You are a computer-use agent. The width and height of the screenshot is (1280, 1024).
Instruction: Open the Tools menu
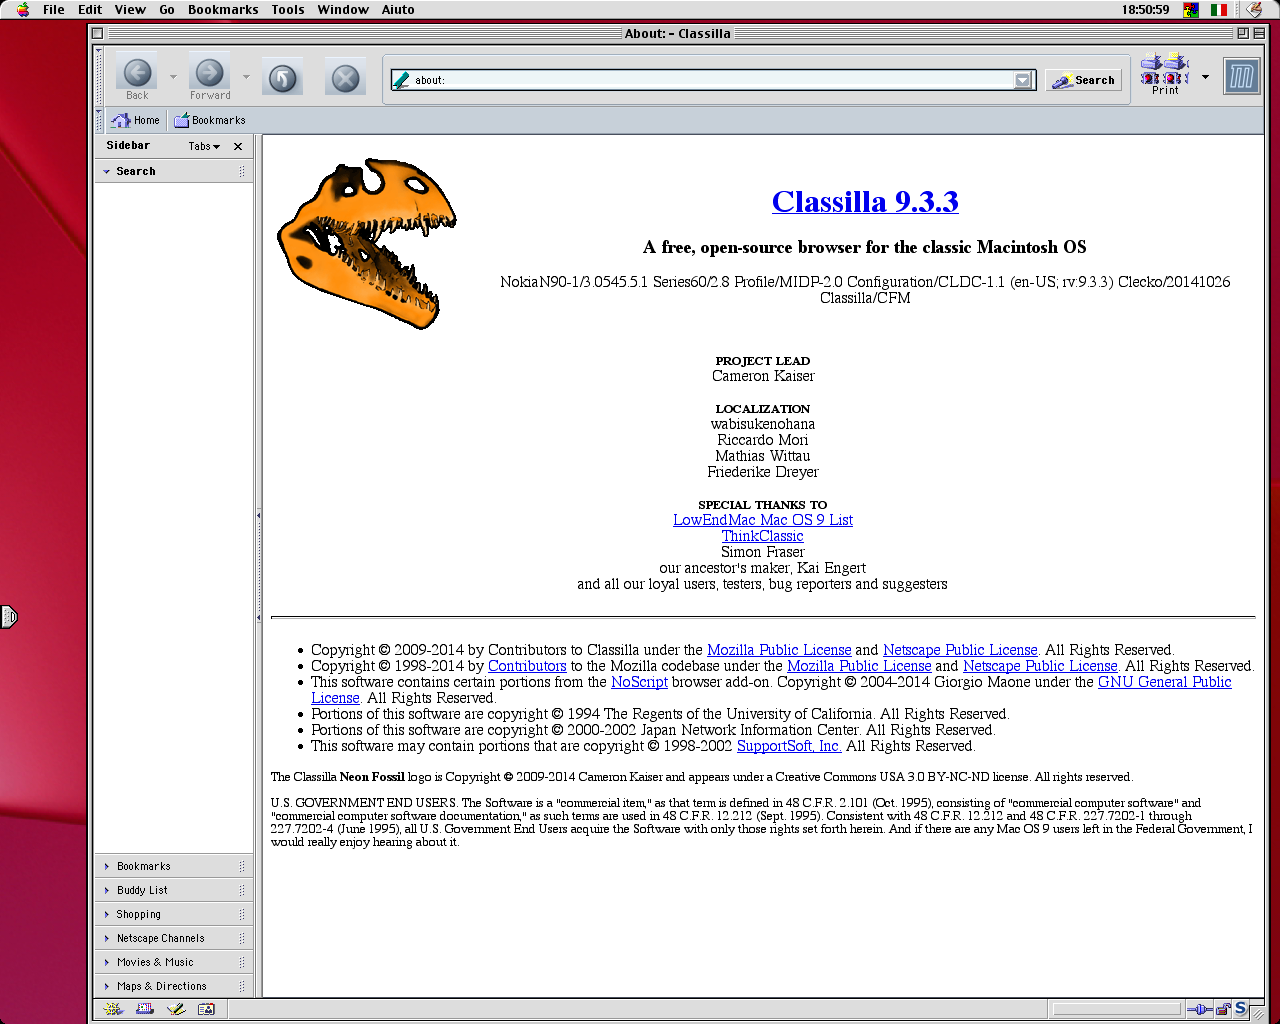(288, 9)
